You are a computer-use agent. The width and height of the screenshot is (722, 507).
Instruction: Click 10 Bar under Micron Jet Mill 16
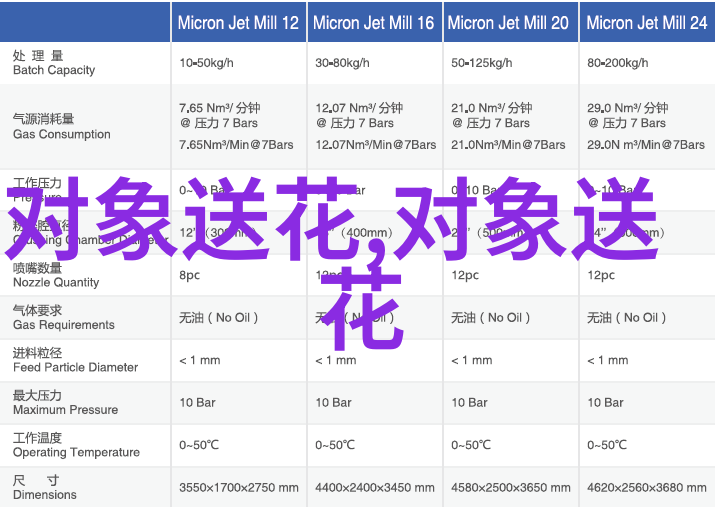click(333, 402)
